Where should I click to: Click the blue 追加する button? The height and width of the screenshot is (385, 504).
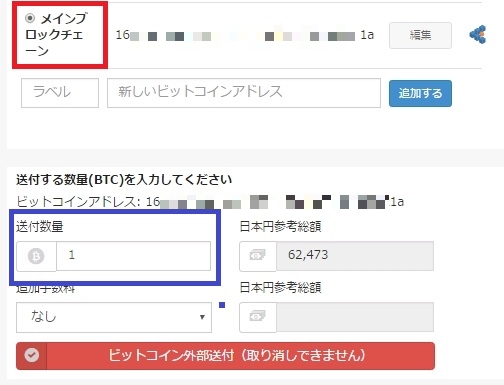420,93
